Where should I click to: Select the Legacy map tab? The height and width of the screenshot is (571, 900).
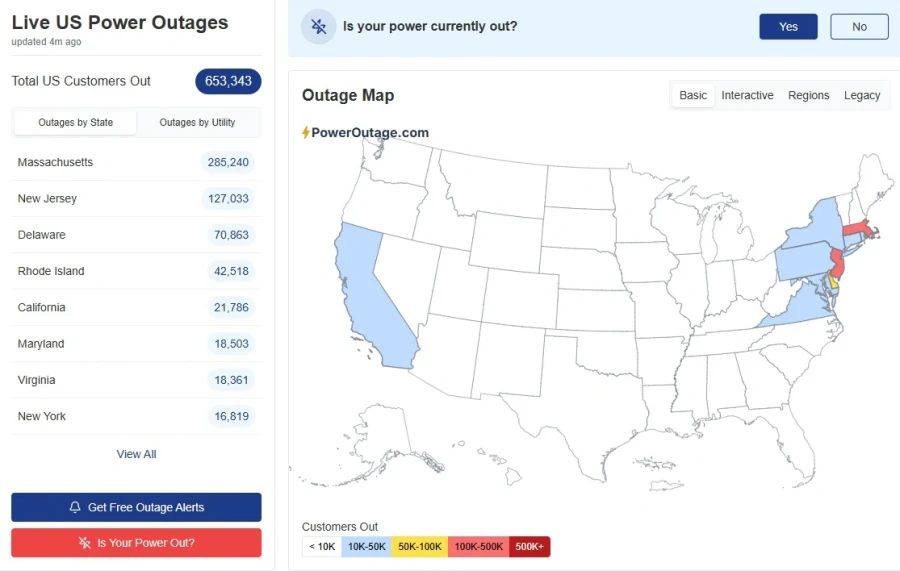[x=862, y=96]
